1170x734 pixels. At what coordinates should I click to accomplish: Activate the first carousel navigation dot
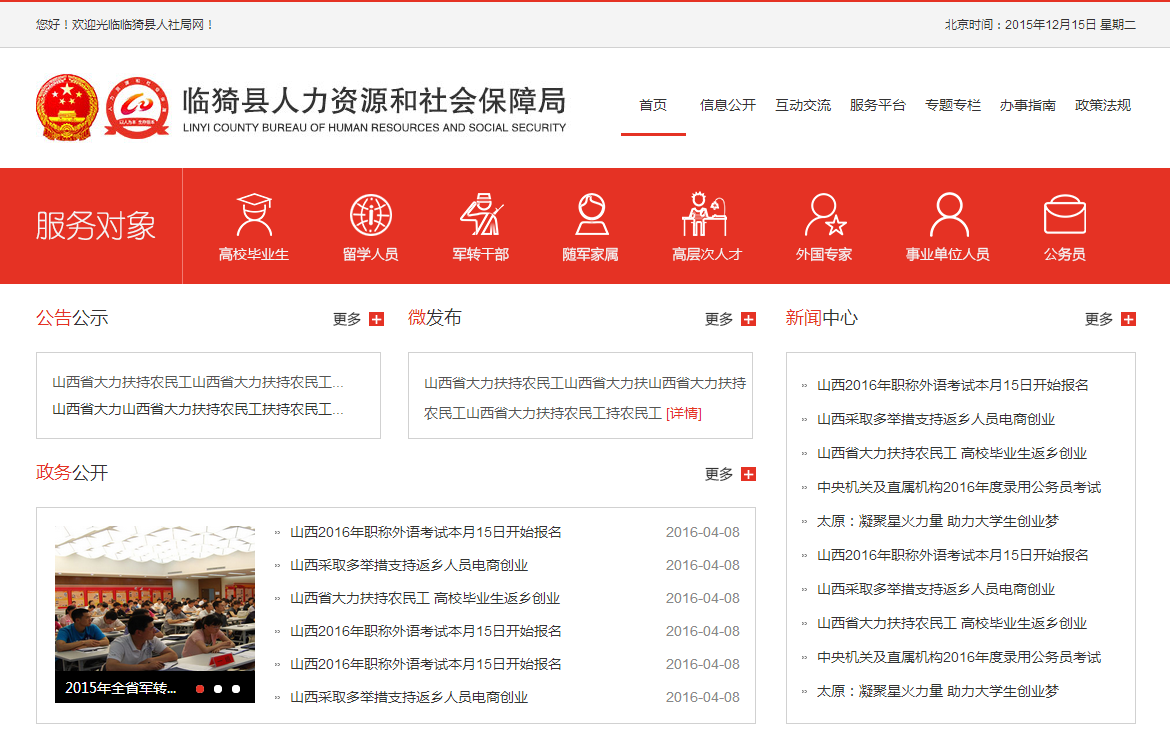coord(200,689)
